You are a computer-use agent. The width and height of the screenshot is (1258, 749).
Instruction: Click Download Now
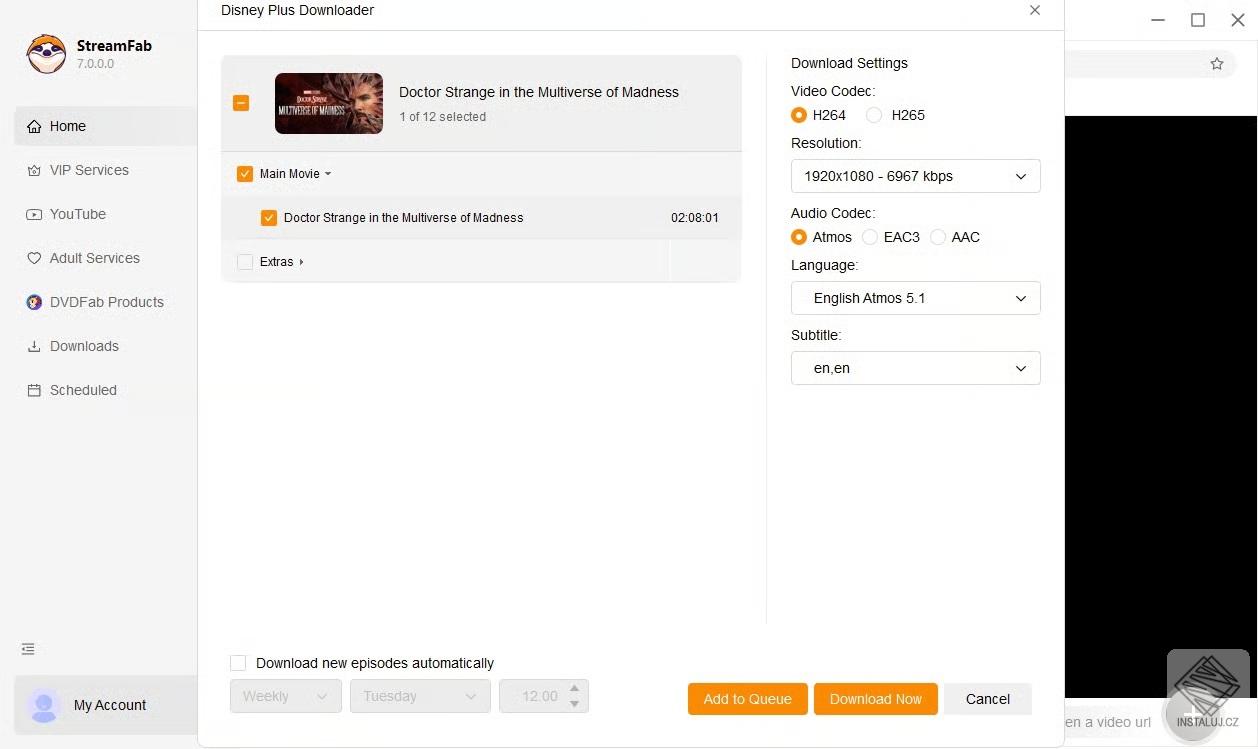tap(875, 699)
